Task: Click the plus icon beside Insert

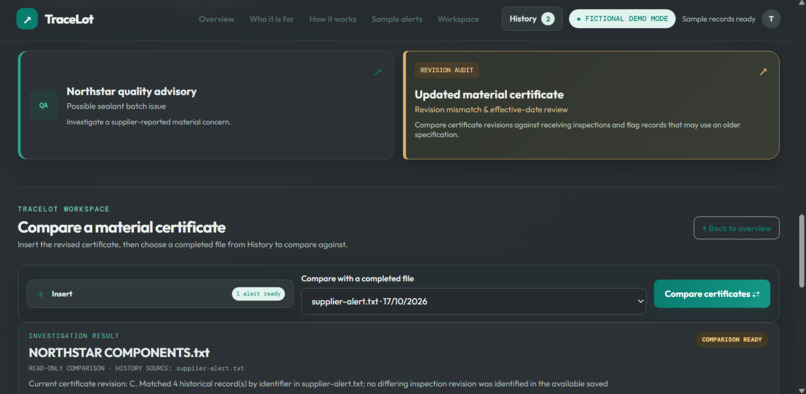Action: pyautogui.click(x=41, y=294)
